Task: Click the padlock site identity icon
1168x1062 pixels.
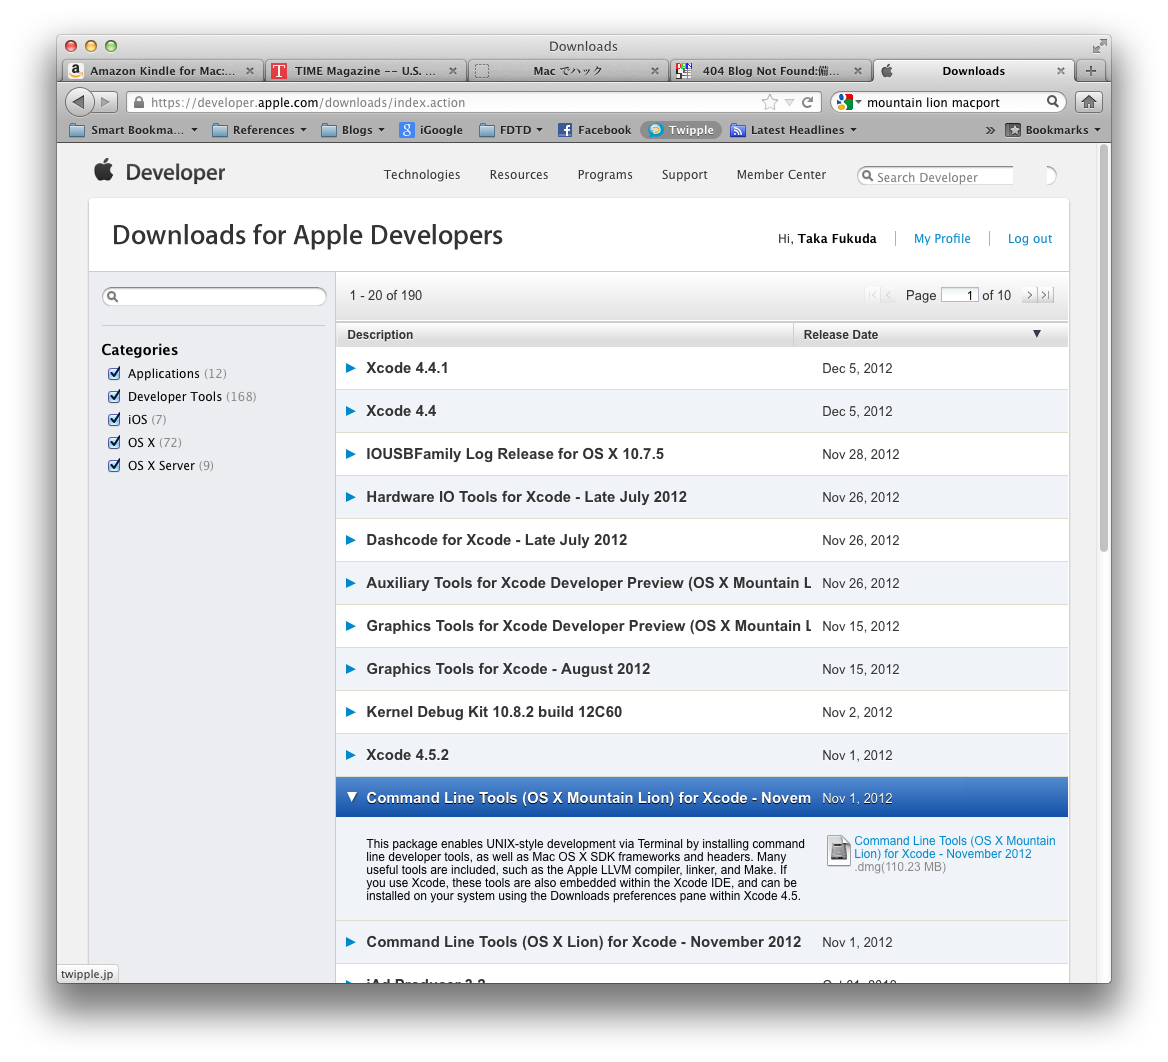Action: tap(139, 102)
